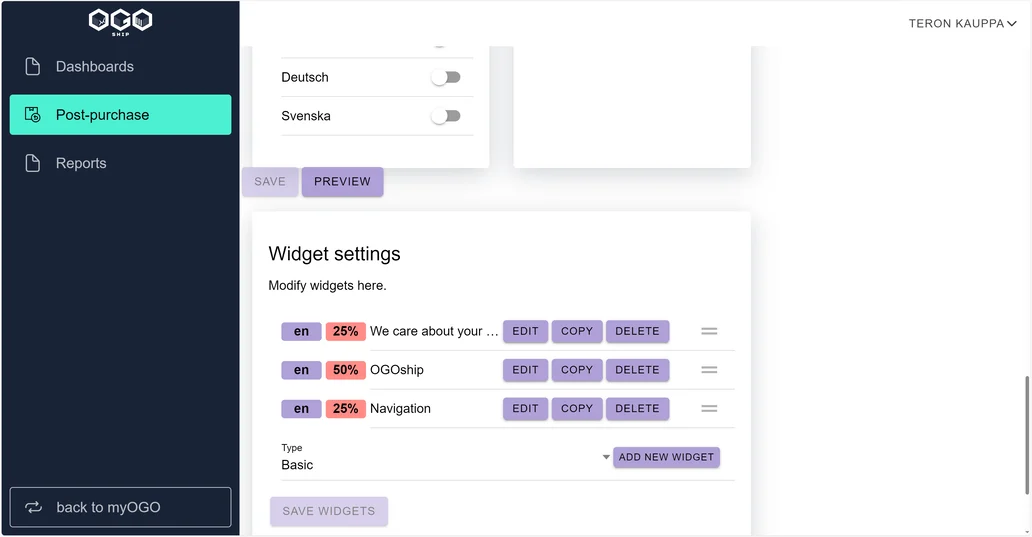Click the PREVIEW button
The image size is (1032, 537).
point(342,182)
